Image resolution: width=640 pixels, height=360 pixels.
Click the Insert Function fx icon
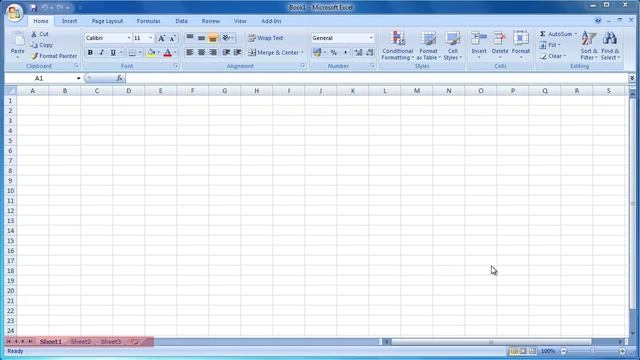coord(119,78)
